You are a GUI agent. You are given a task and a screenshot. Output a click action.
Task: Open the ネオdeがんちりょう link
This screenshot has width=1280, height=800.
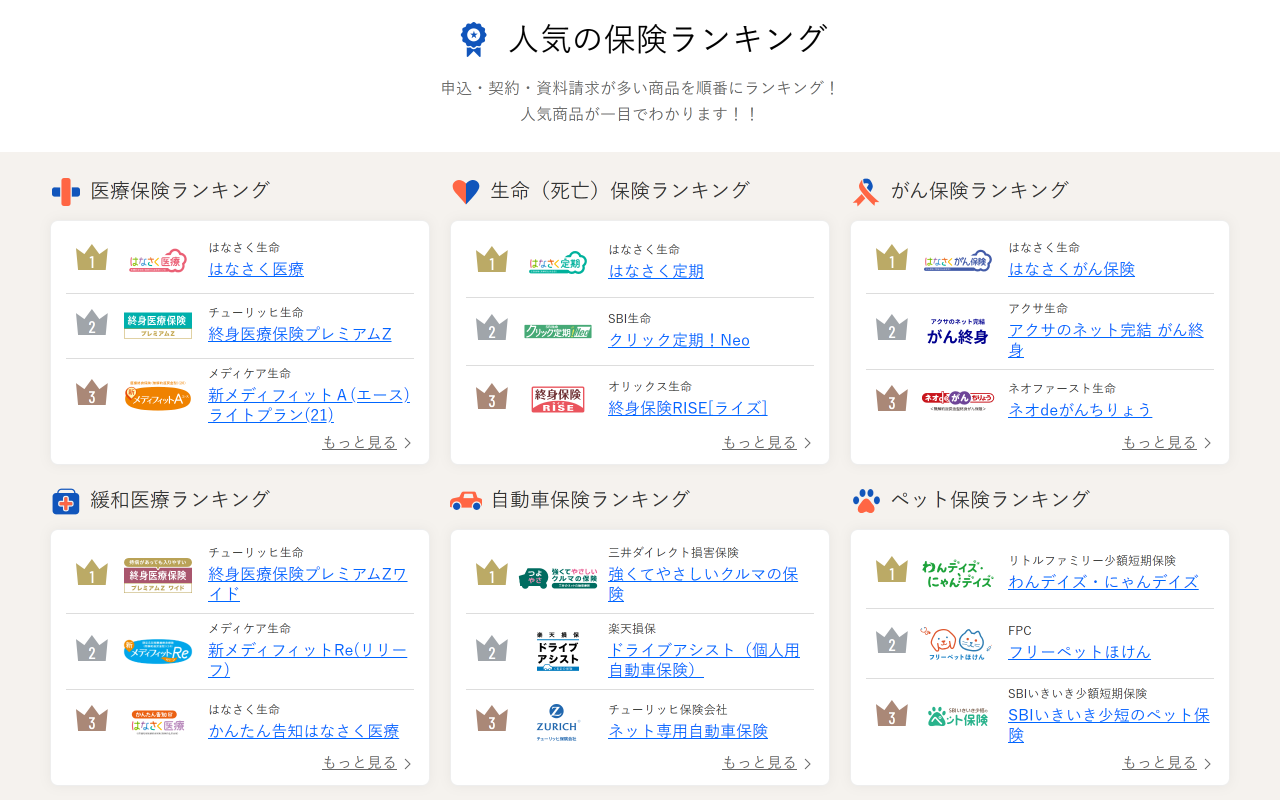1080,409
